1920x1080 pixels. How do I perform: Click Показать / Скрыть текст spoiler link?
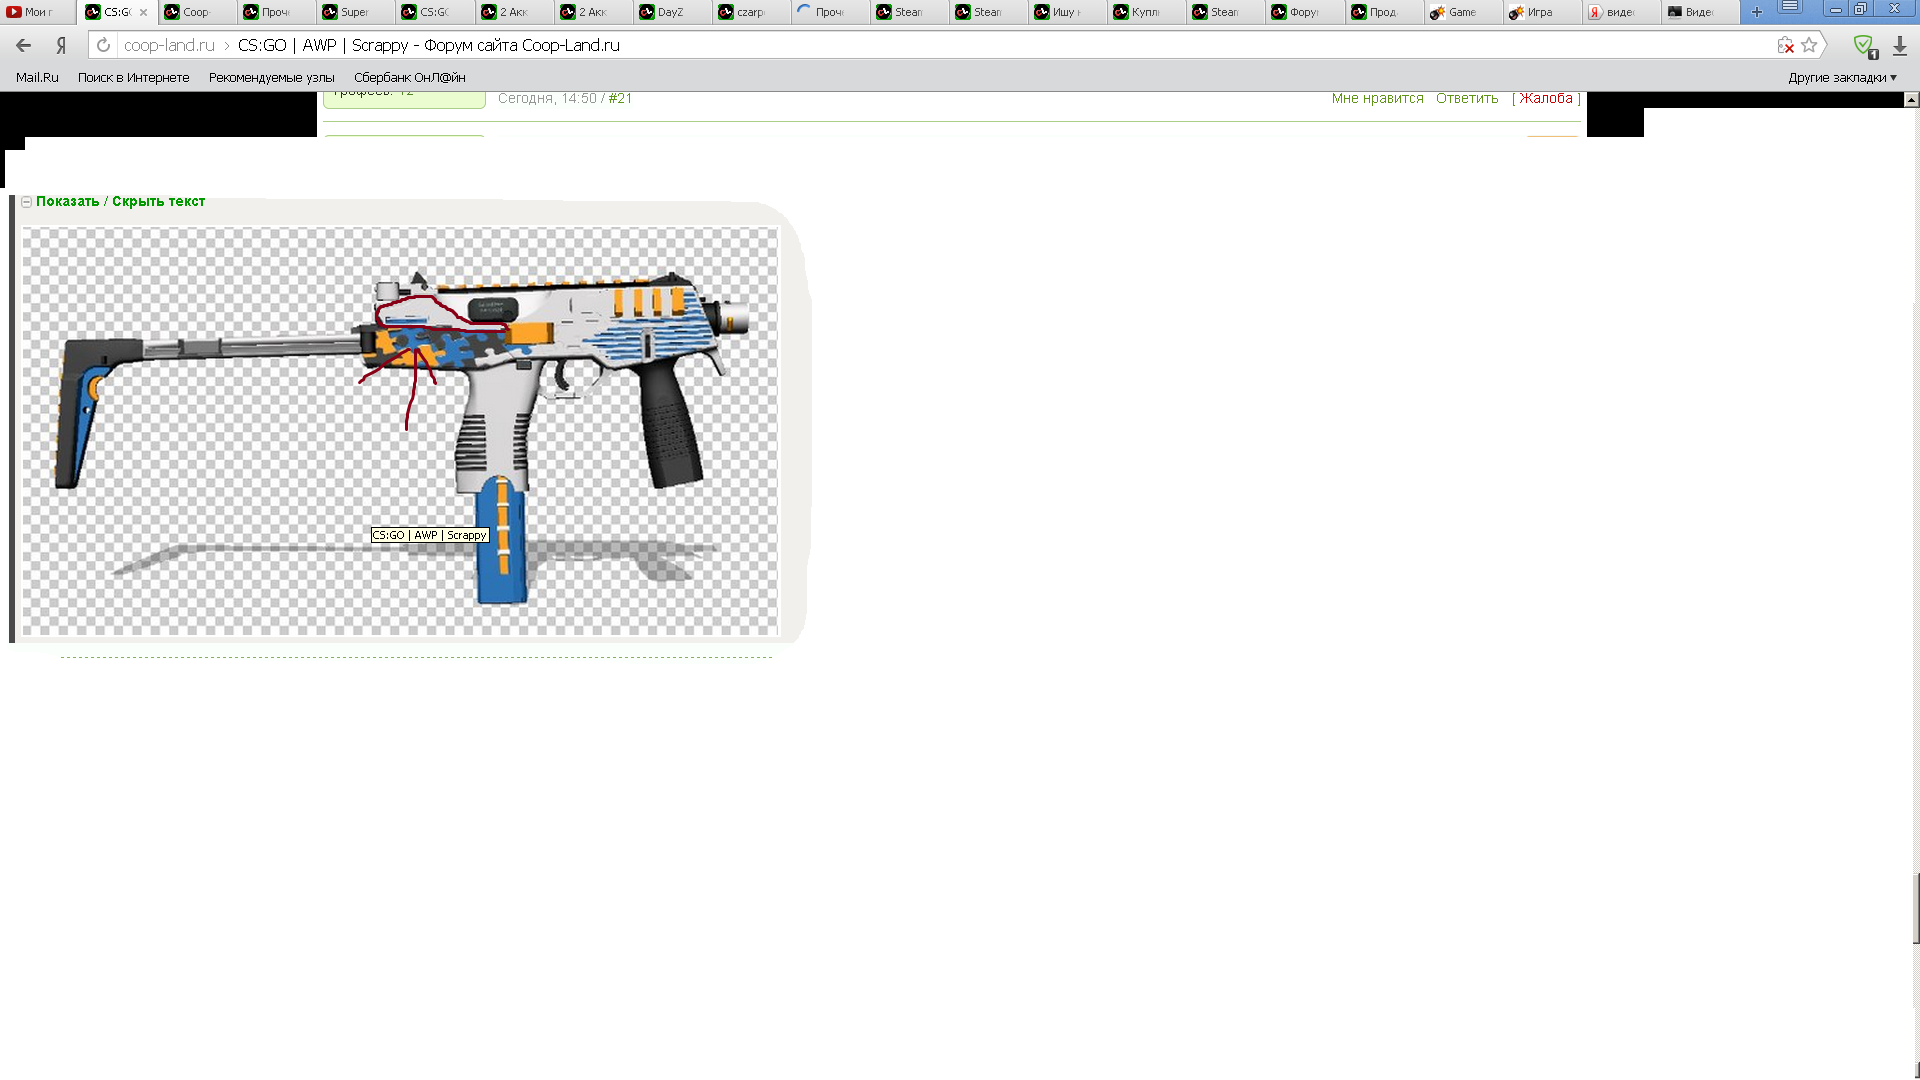pyautogui.click(x=120, y=201)
